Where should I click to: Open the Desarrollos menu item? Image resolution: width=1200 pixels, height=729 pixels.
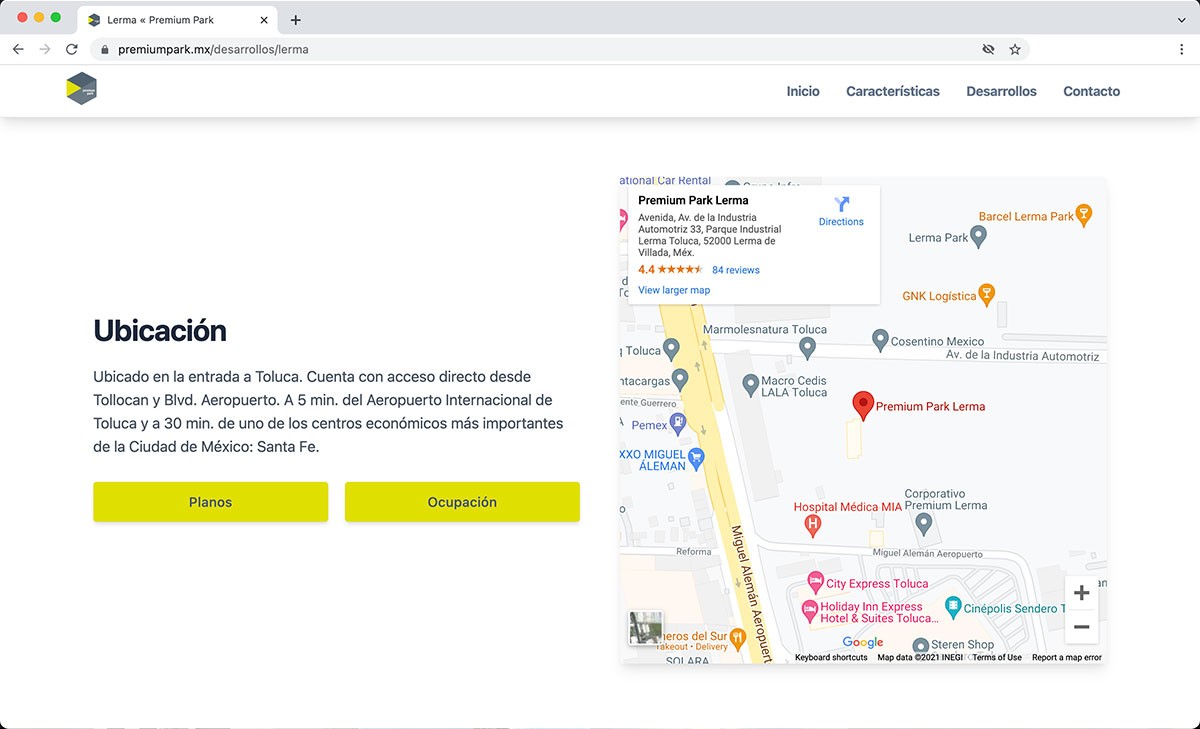point(1001,91)
